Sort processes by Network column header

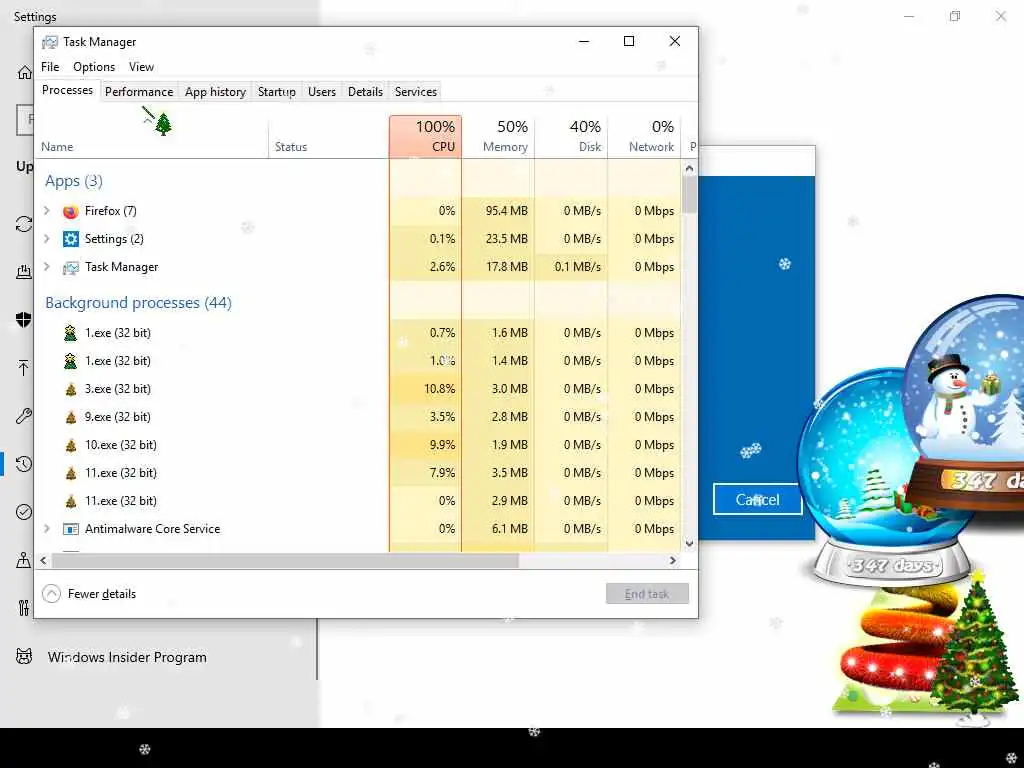(644, 136)
